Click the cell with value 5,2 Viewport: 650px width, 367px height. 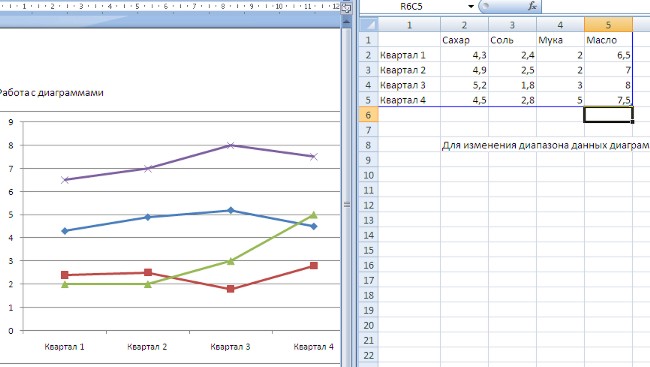[x=464, y=85]
